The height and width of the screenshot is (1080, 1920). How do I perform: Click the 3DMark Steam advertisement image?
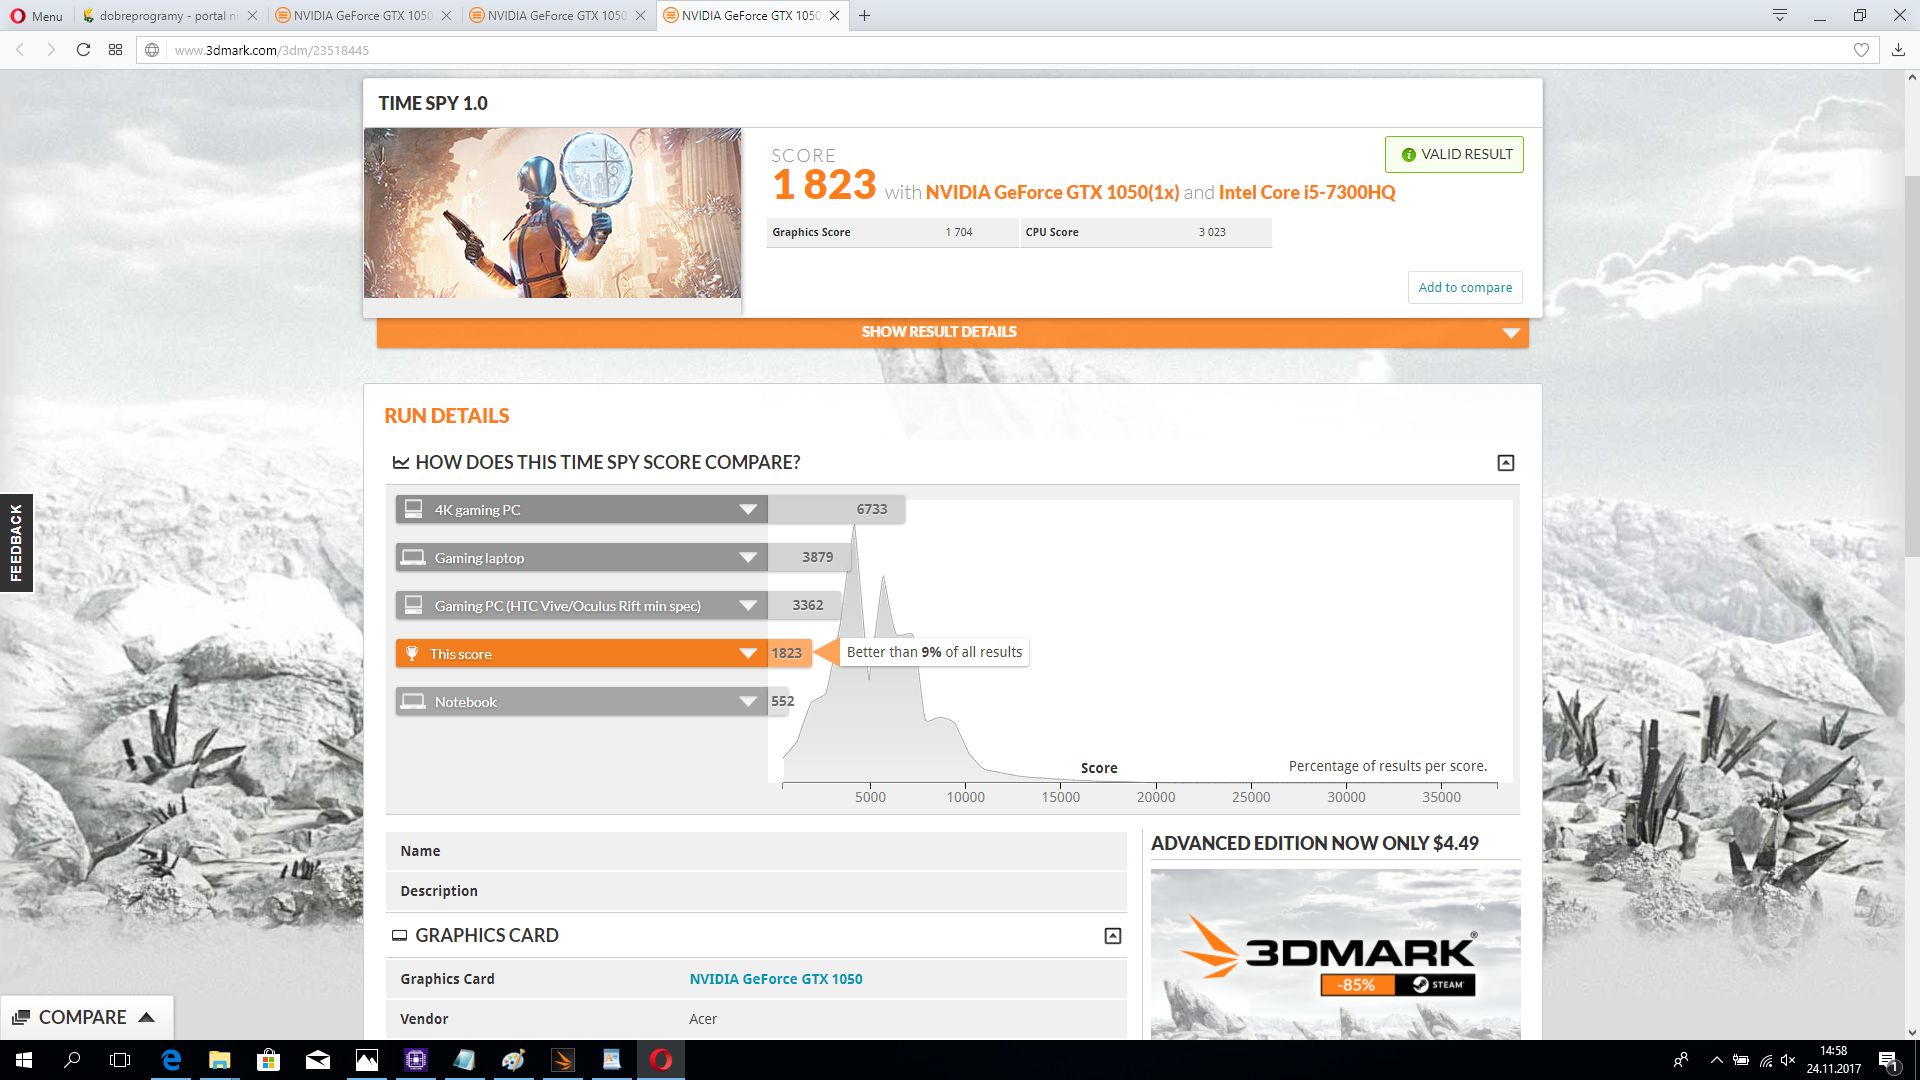click(1335, 955)
